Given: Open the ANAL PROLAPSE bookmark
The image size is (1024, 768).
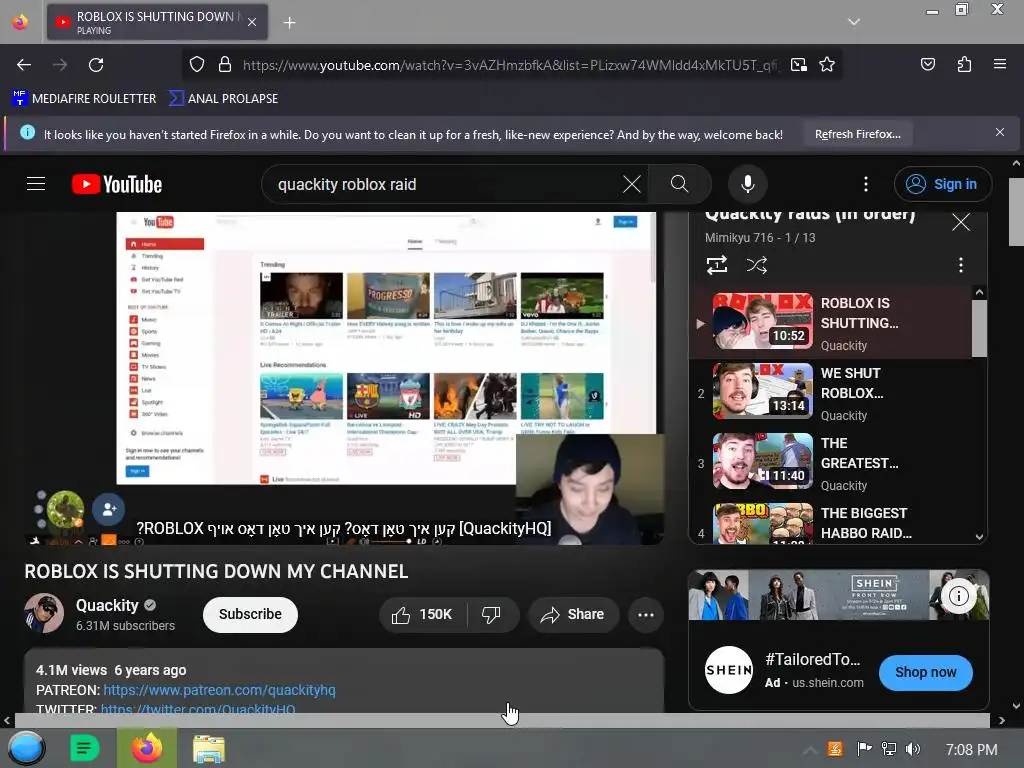Looking at the screenshot, I should (223, 99).
